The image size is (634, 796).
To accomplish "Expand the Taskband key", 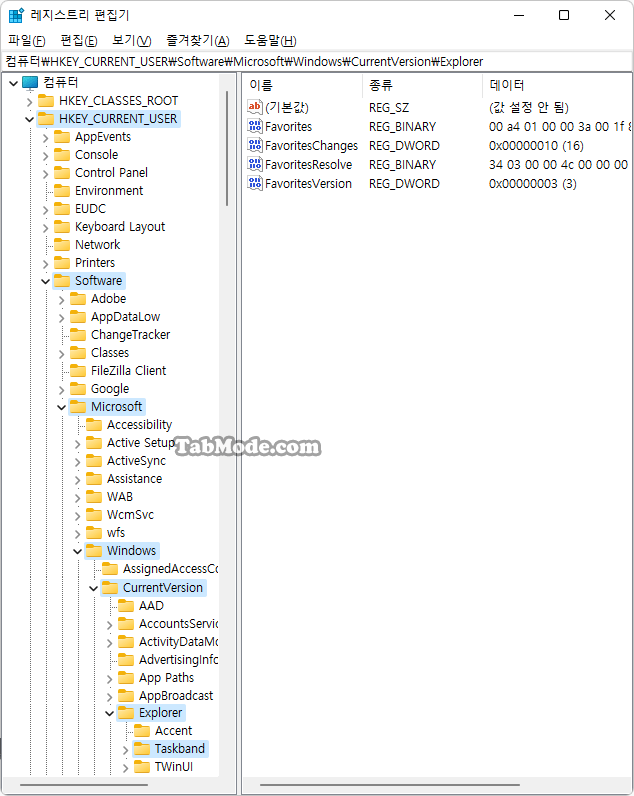I will point(125,750).
